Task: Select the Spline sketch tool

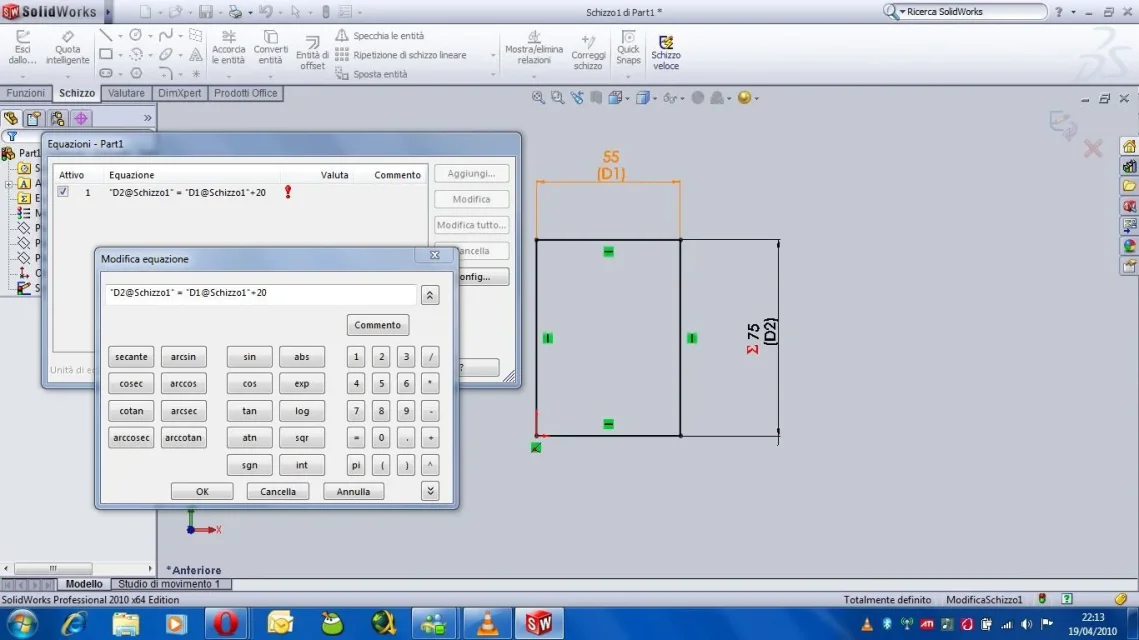Action: 166,35
